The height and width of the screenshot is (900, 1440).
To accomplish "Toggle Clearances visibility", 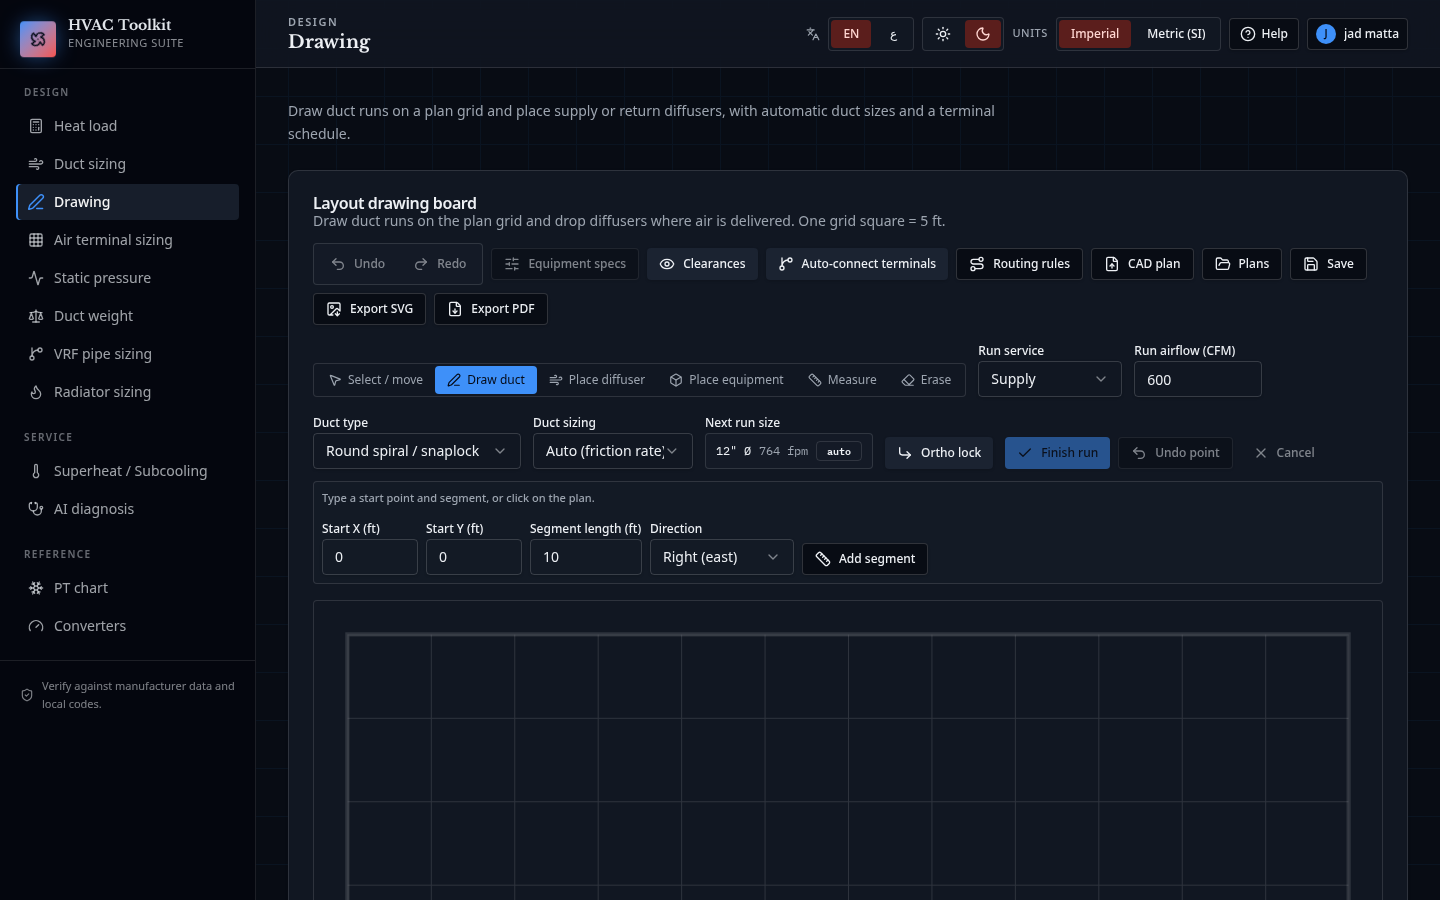I will pos(702,264).
